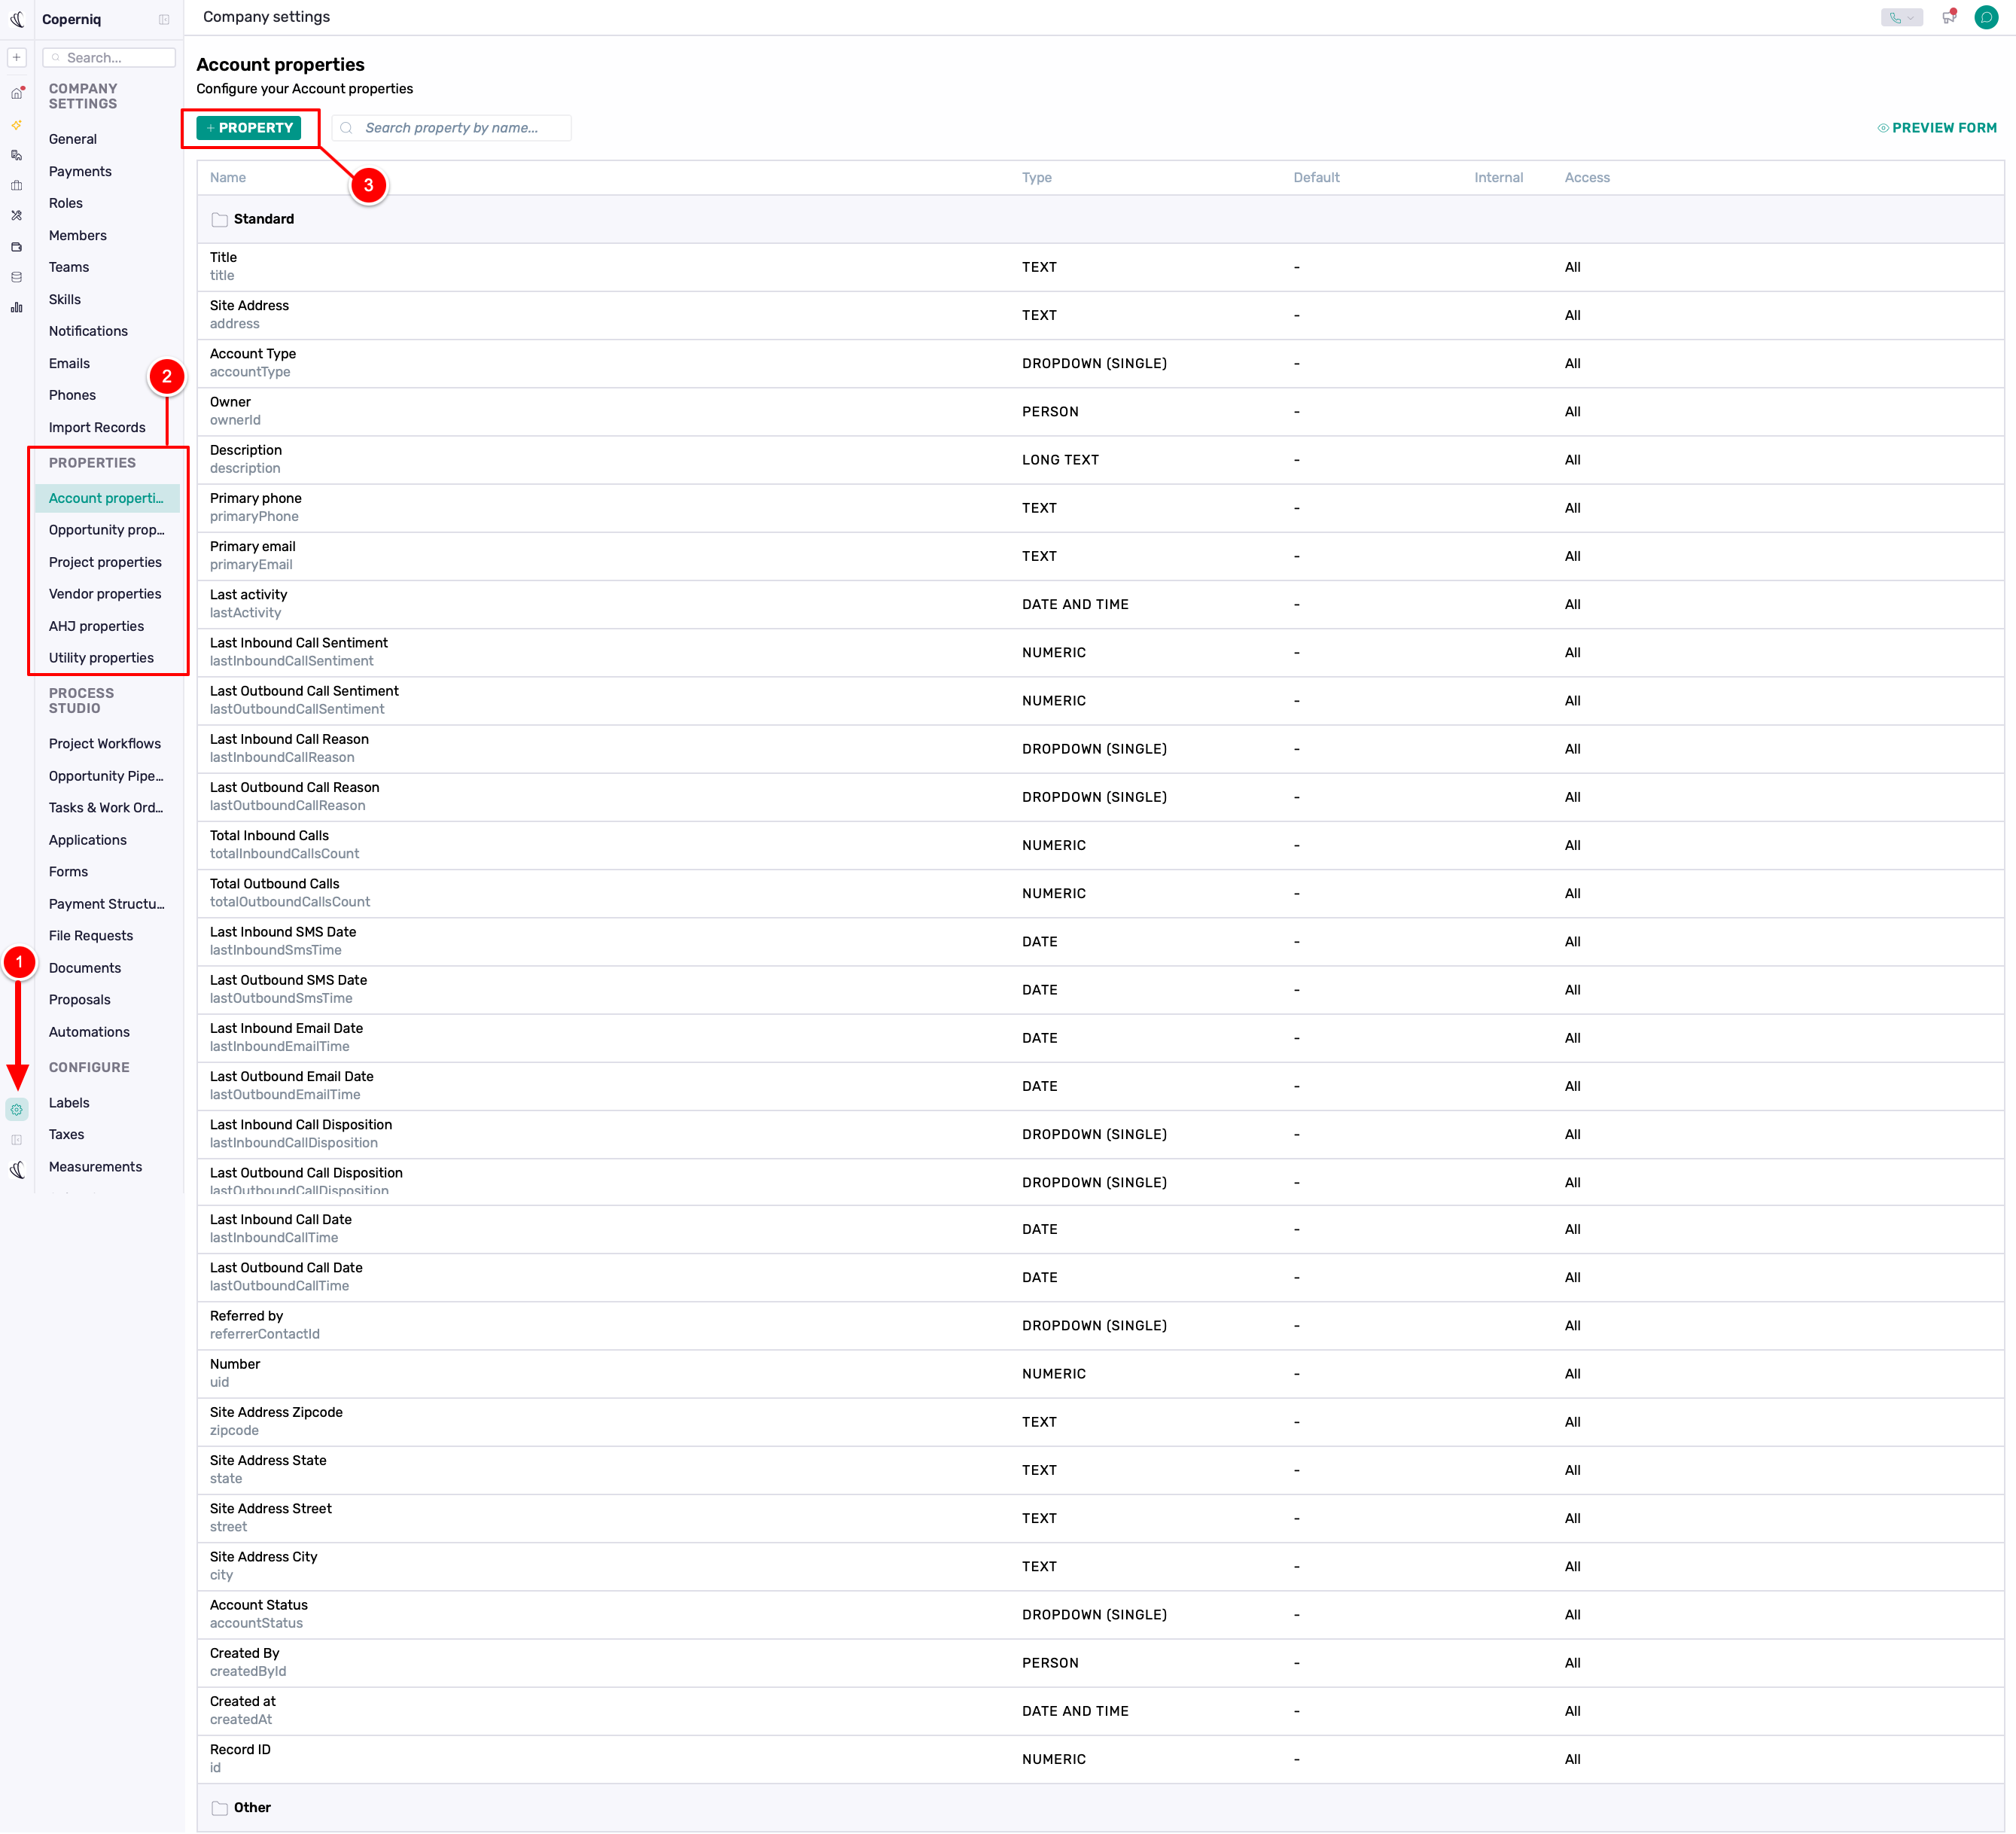
Task: Open the database cylinder icon in the left rail
Action: 17,277
